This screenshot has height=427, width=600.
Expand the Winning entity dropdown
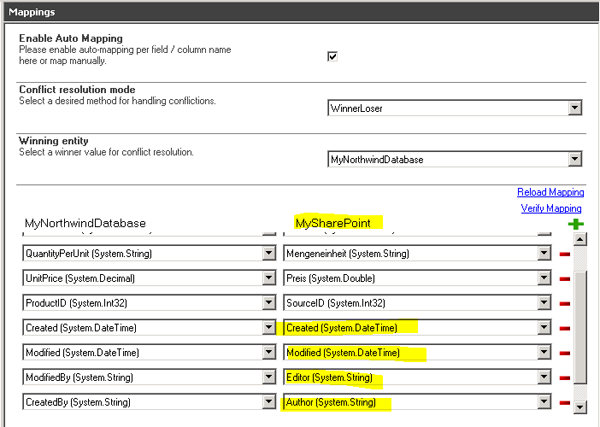pos(574,159)
